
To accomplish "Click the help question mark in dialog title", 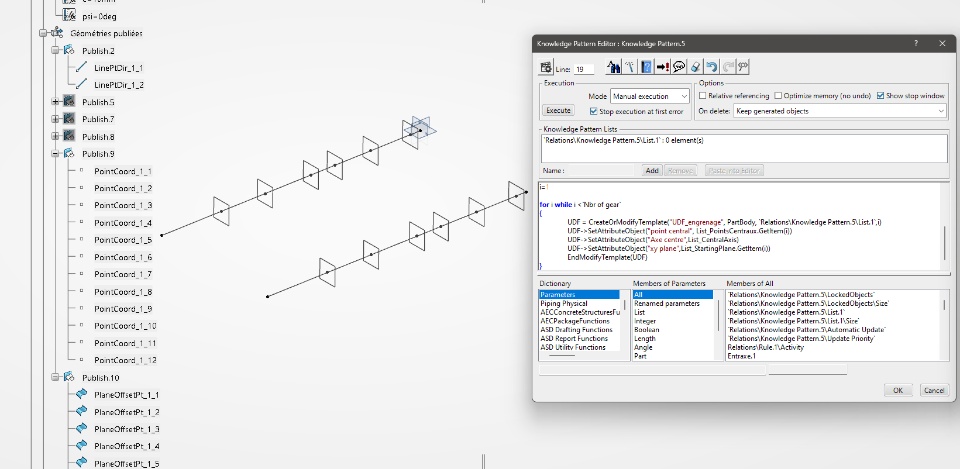I will 916,43.
